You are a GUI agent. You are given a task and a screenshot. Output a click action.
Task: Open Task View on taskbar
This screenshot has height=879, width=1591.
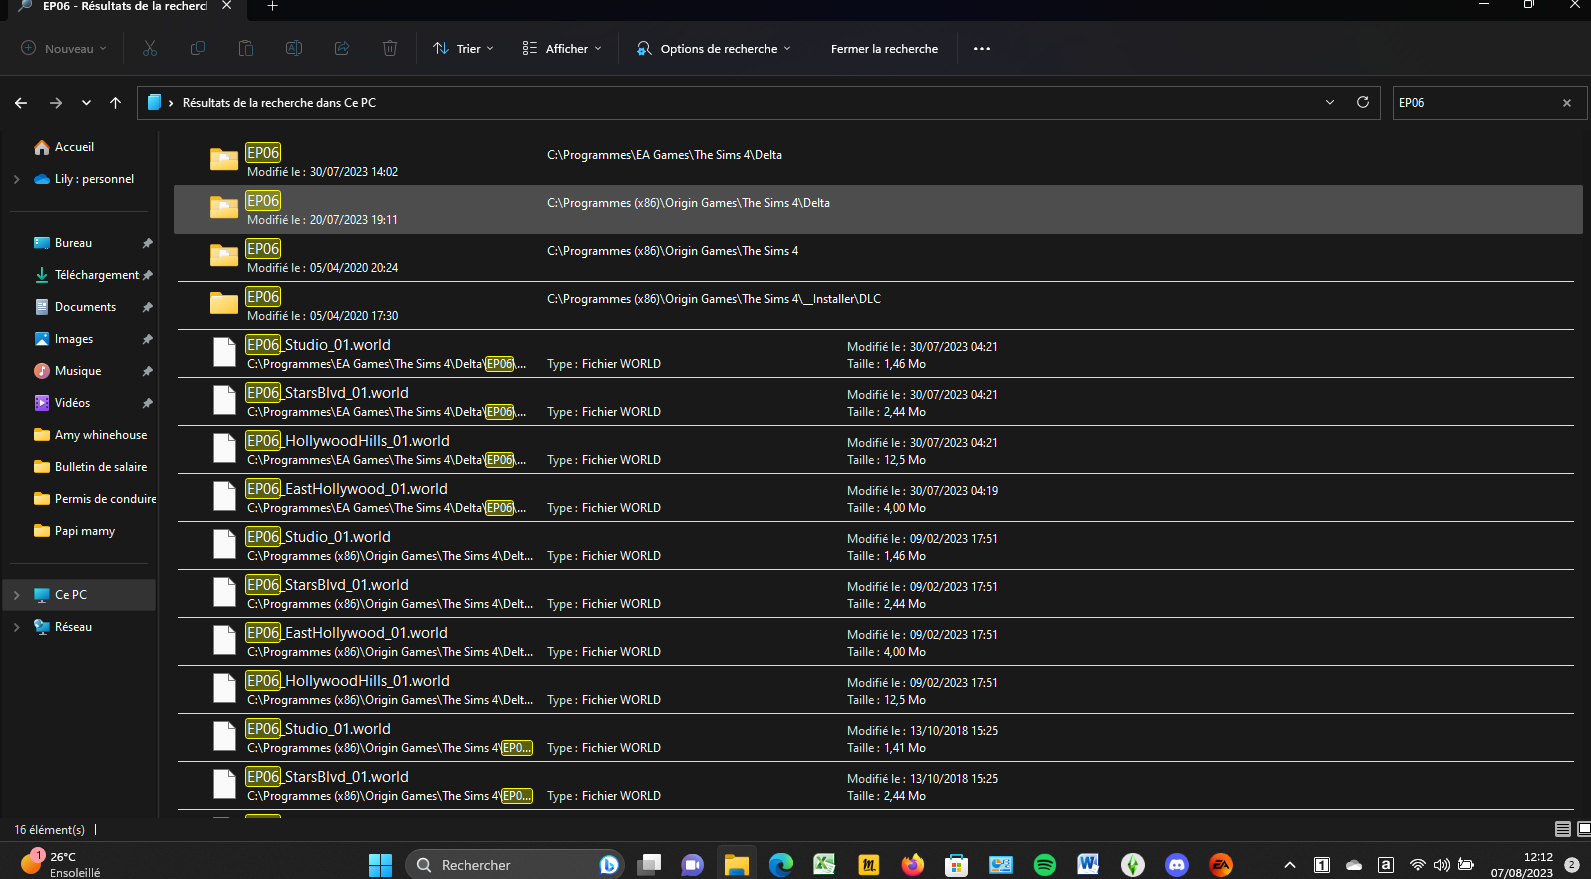pos(650,865)
